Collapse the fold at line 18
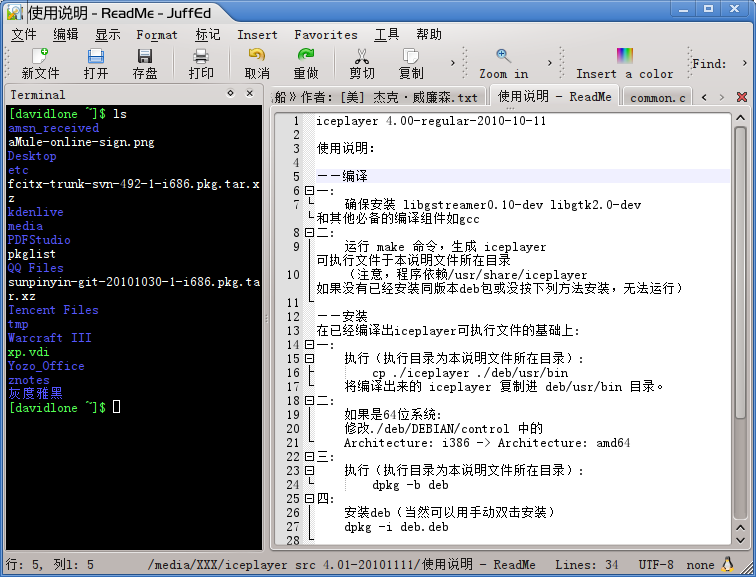 310,401
